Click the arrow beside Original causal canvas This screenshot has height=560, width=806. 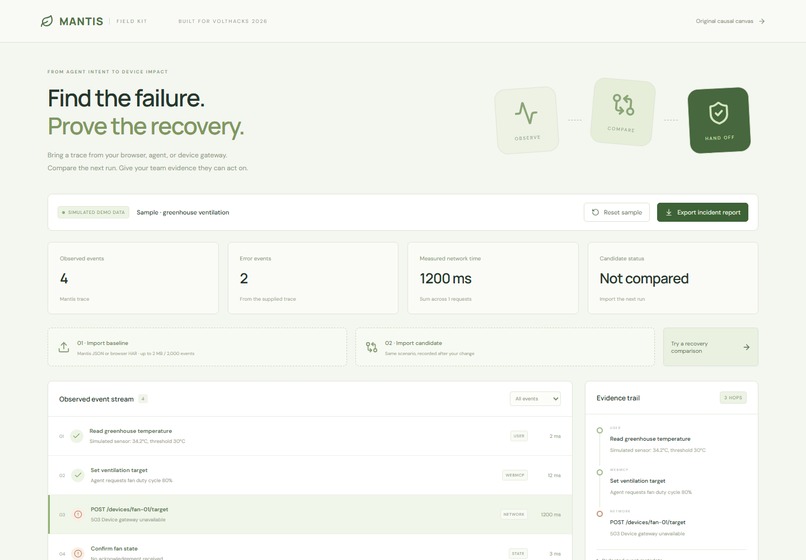762,21
